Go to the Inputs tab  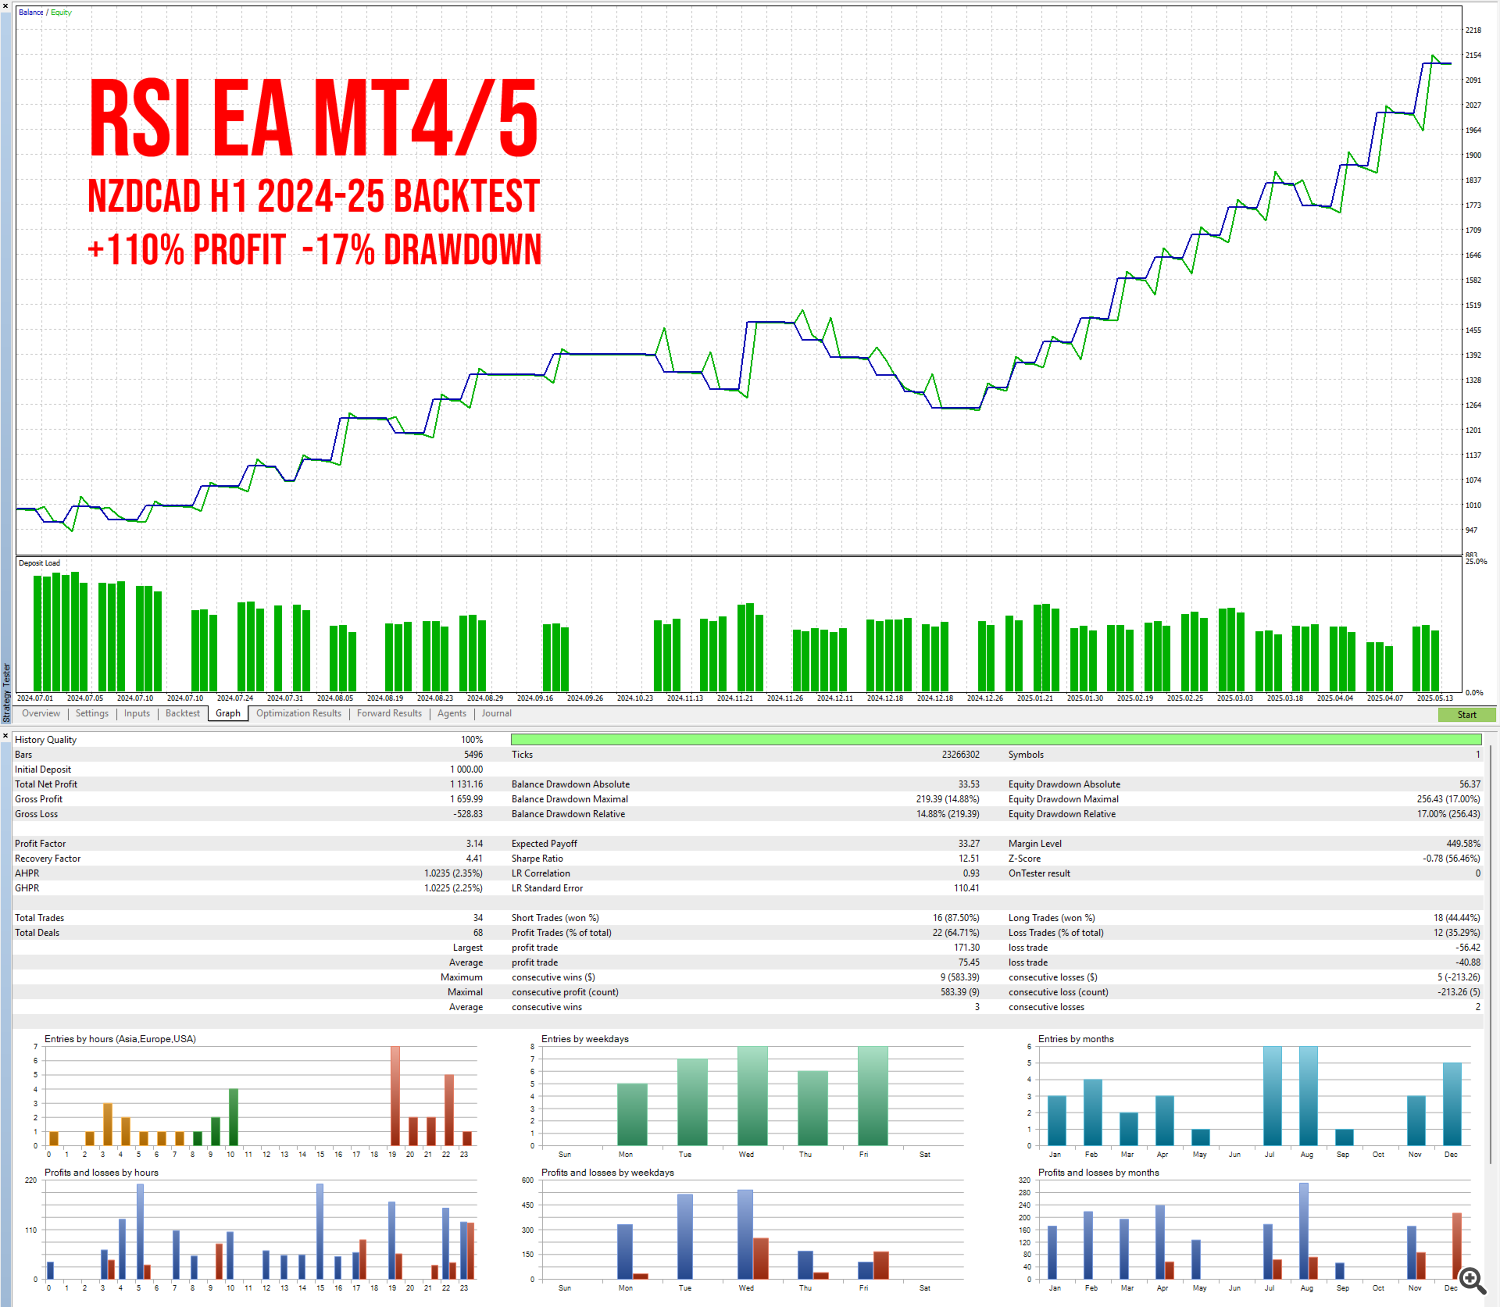point(137,713)
